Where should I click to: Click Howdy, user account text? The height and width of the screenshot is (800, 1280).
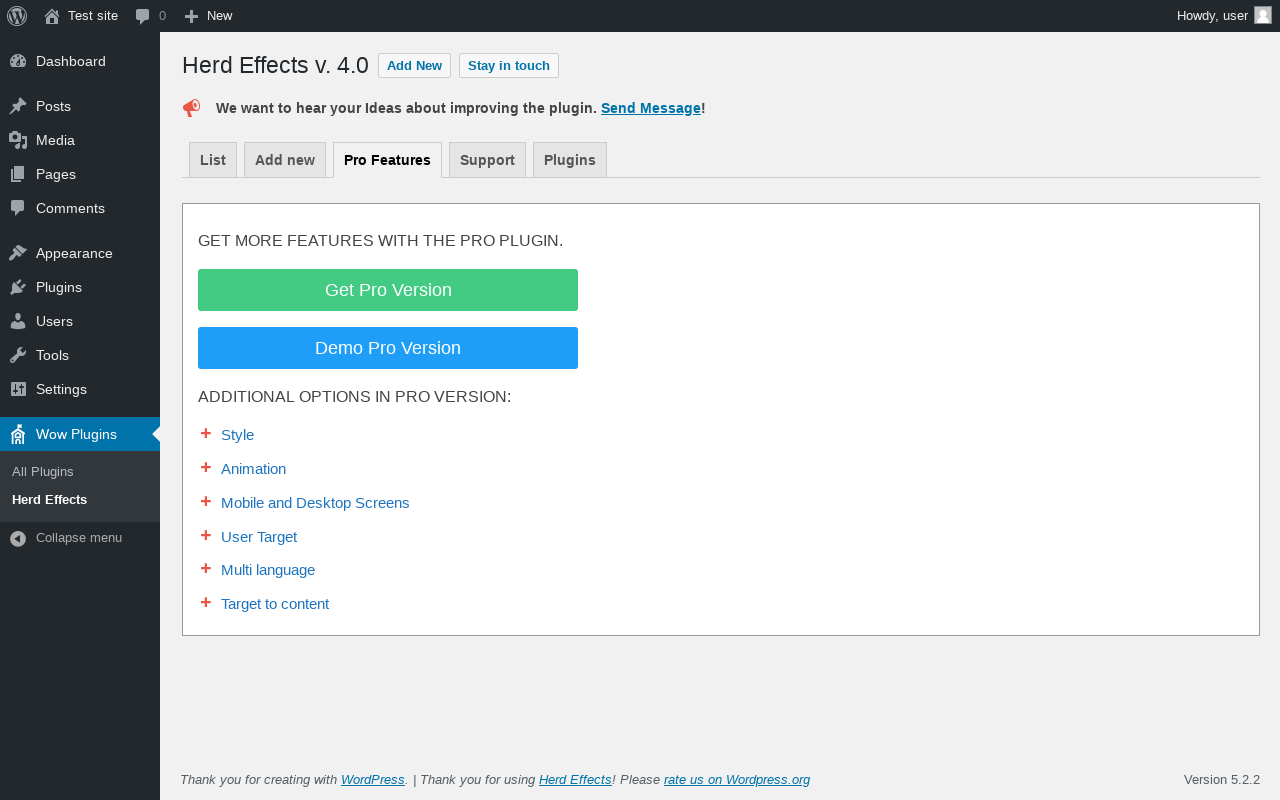click(x=1212, y=16)
